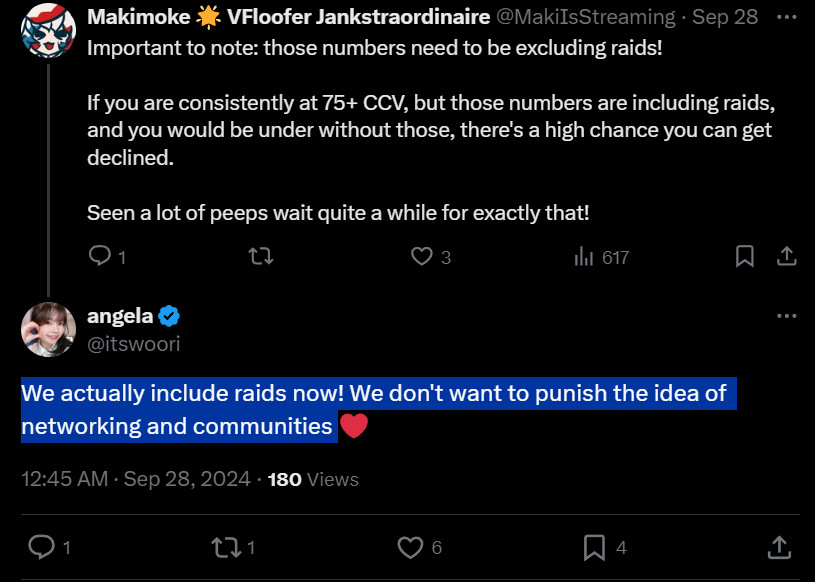Repost Makimoke's tweet with retweet icon
Image resolution: width=815 pixels, height=582 pixels.
click(260, 256)
